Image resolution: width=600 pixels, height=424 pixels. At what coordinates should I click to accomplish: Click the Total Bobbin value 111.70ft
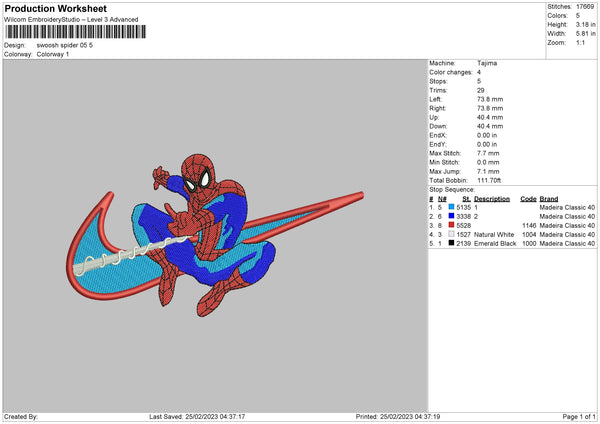click(x=489, y=180)
